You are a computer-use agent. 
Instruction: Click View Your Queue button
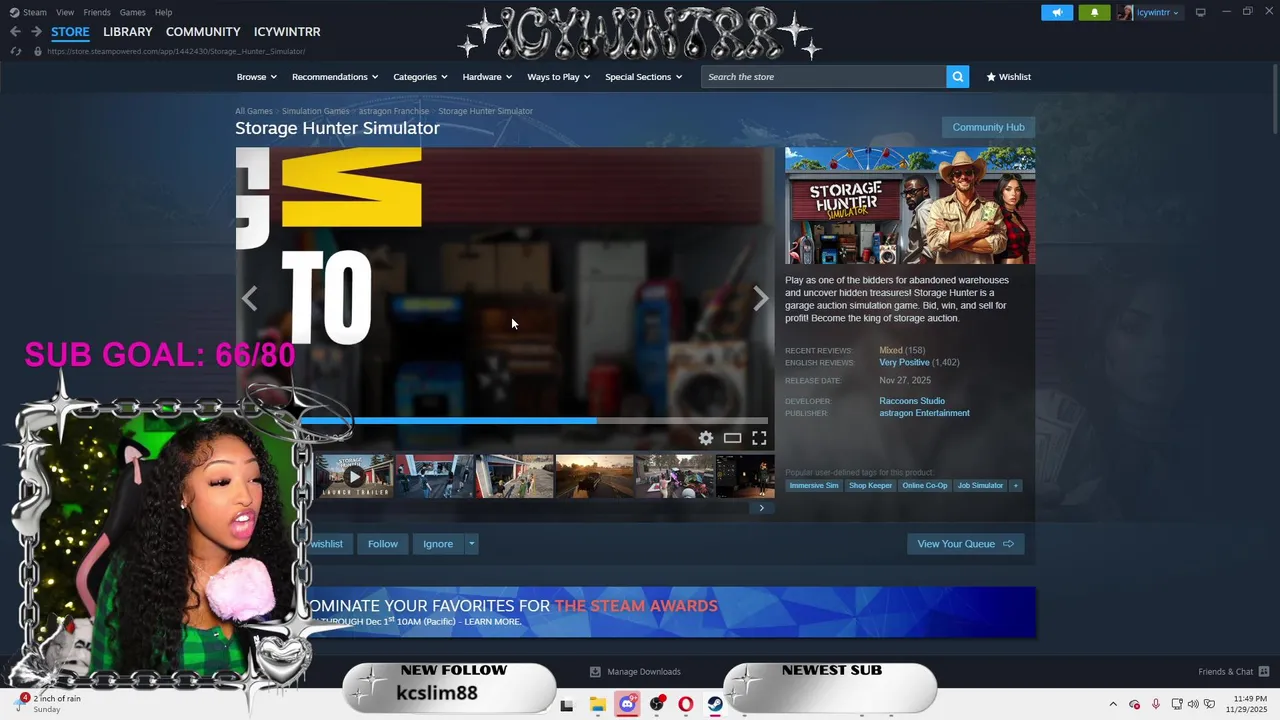965,544
